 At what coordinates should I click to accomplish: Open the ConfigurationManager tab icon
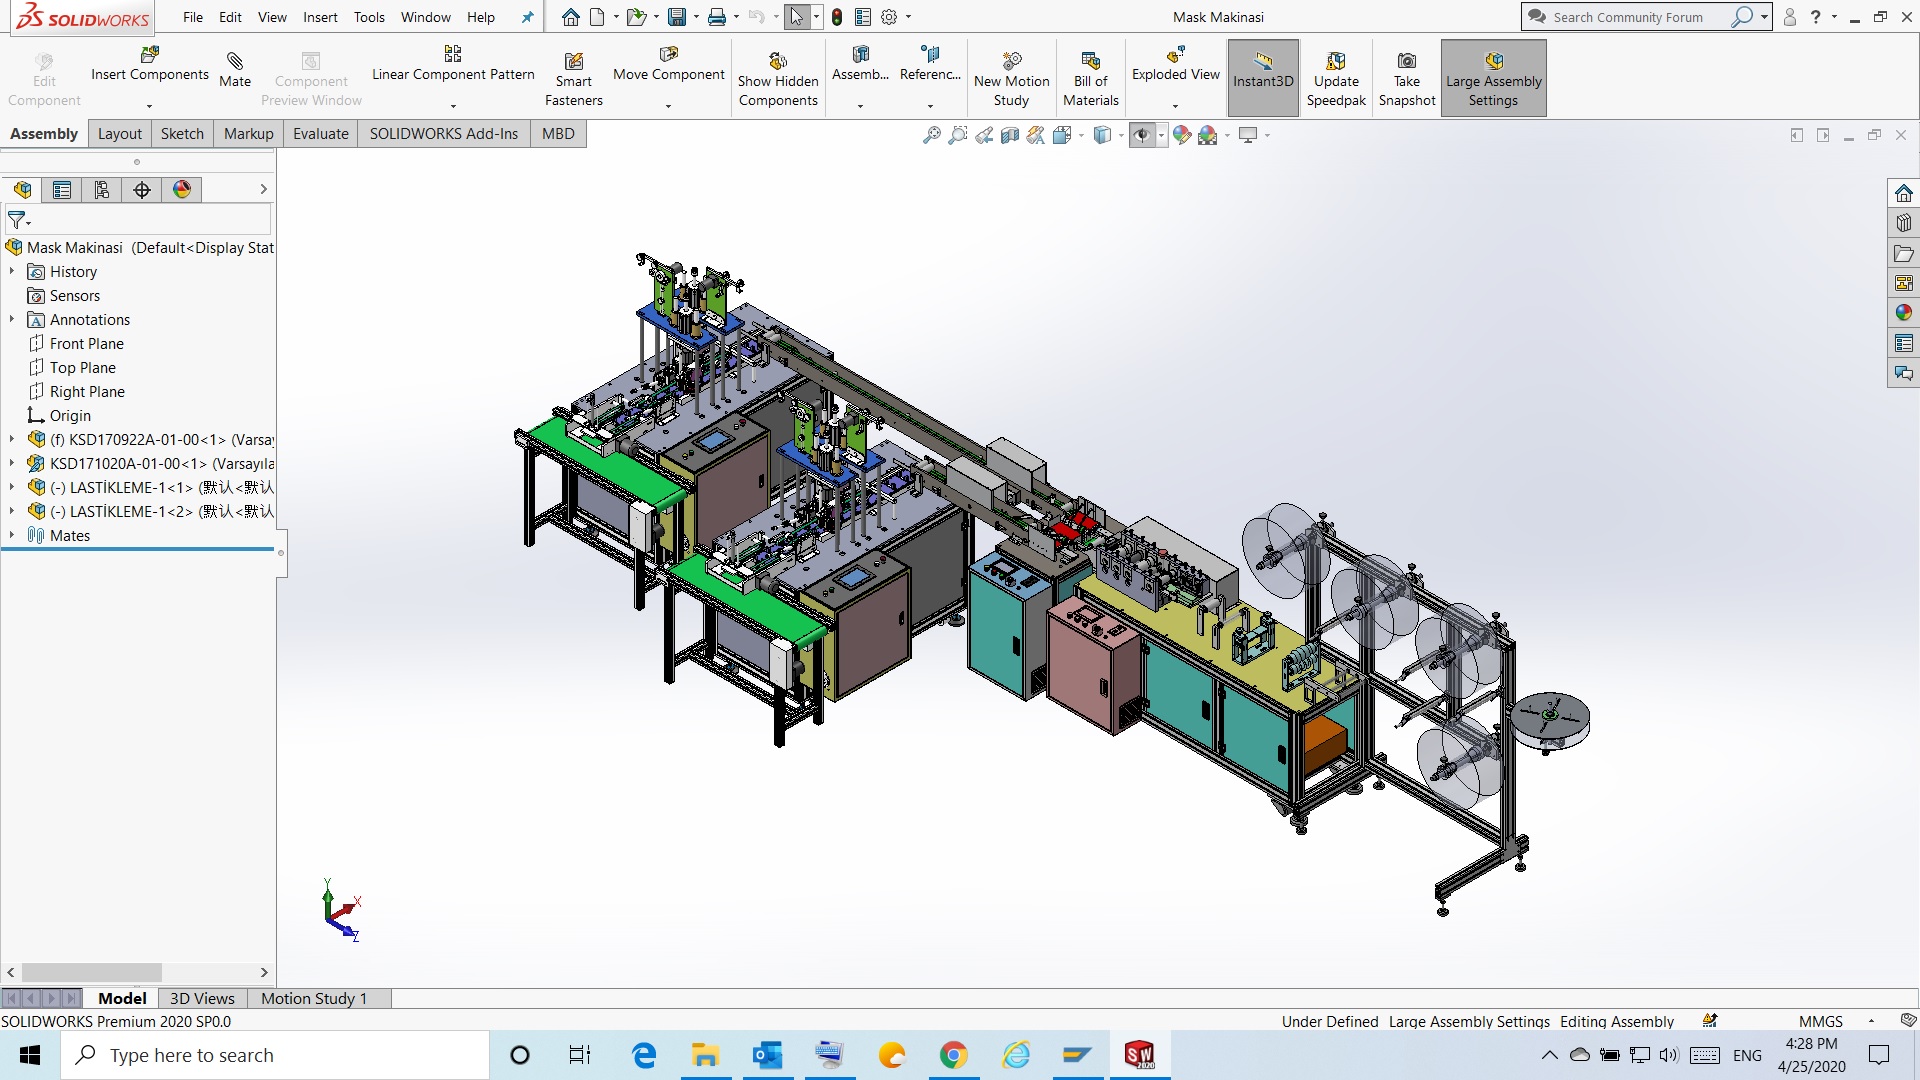(x=102, y=190)
